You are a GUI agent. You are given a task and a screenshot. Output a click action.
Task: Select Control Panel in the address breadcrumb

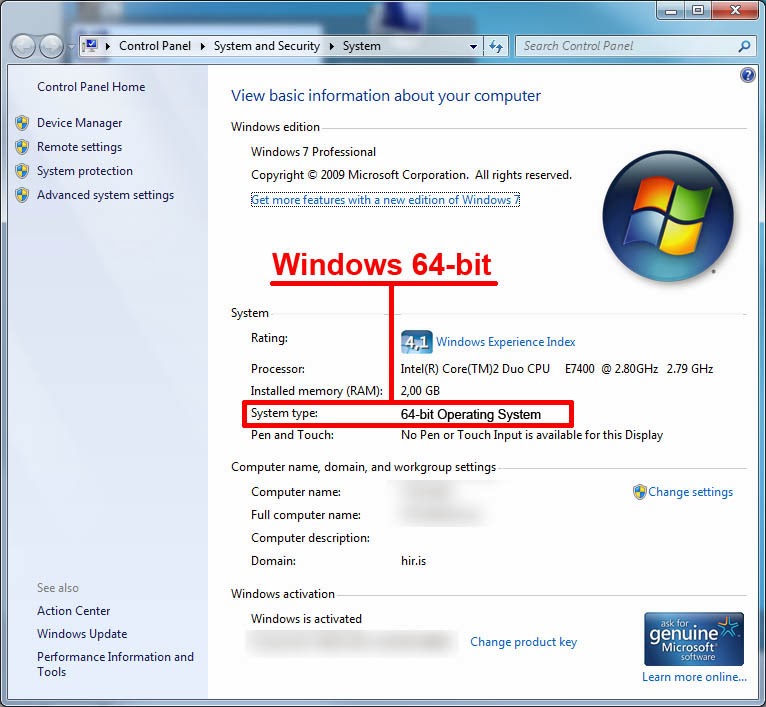coord(155,46)
